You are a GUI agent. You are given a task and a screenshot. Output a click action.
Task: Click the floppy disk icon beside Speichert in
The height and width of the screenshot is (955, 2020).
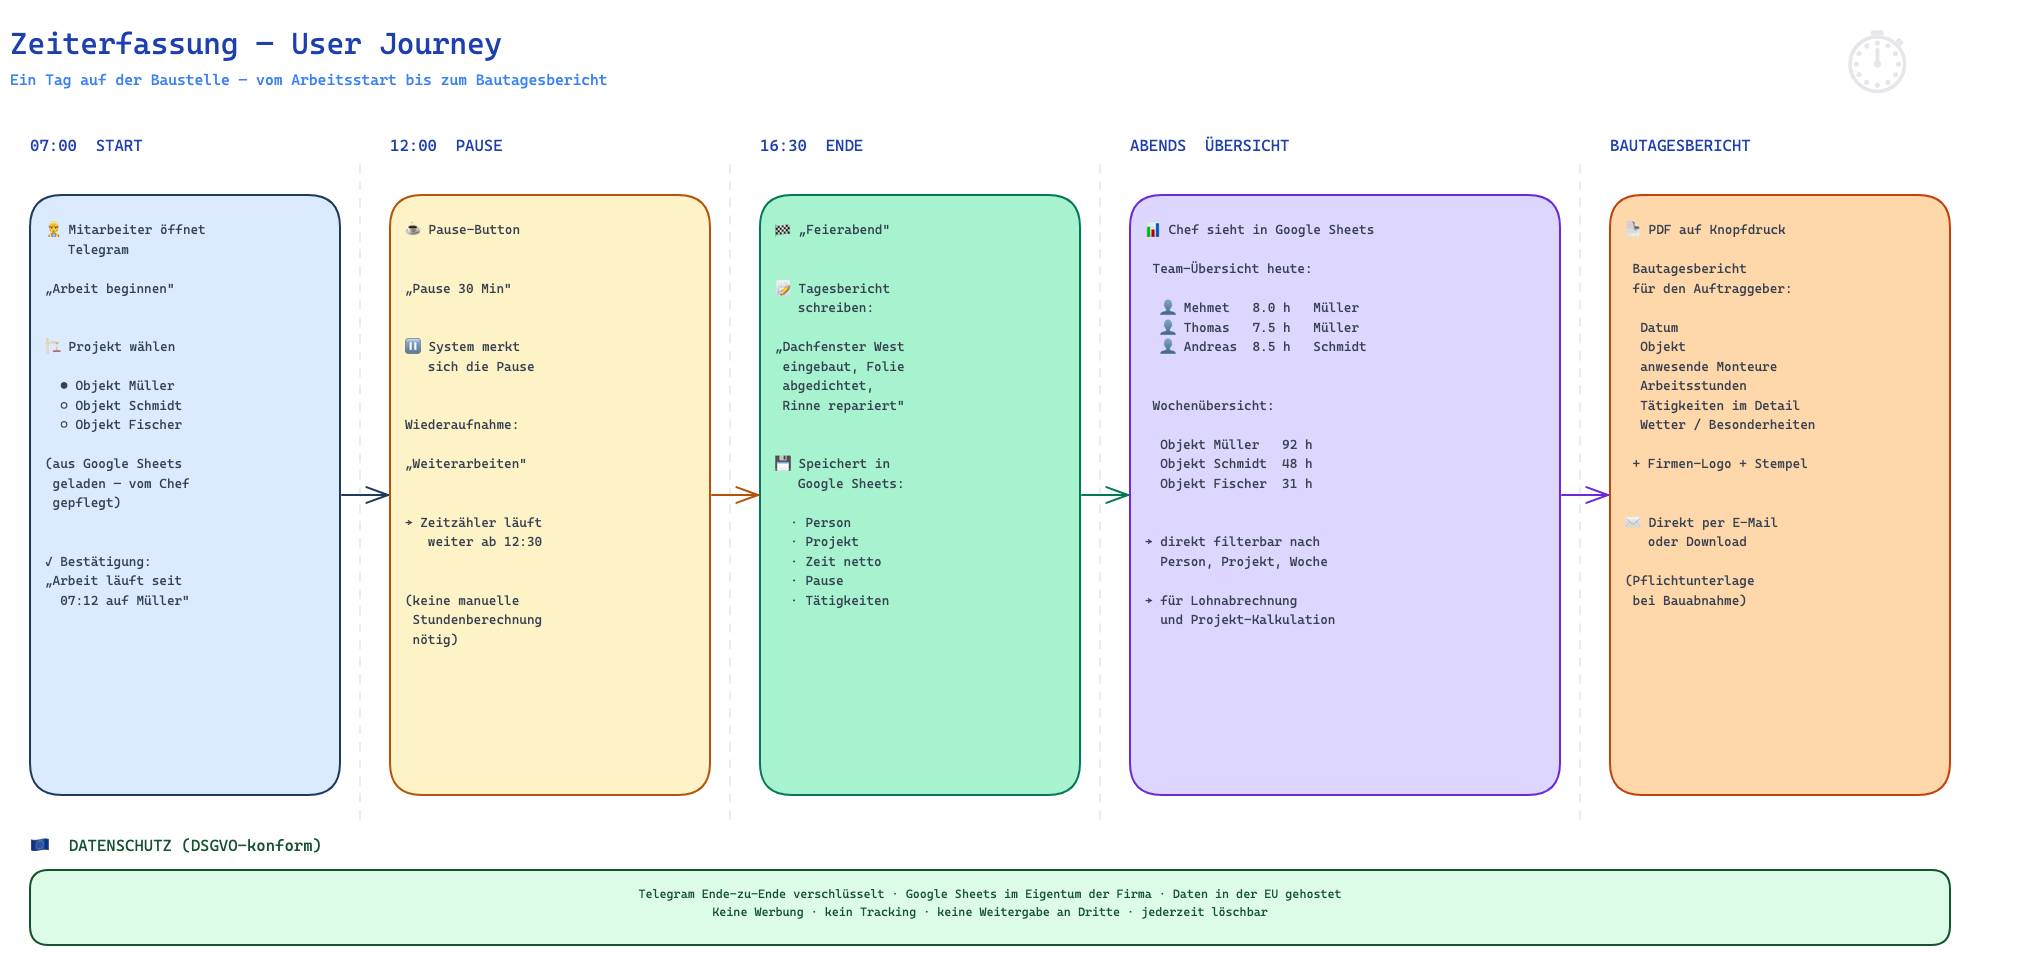pos(783,464)
